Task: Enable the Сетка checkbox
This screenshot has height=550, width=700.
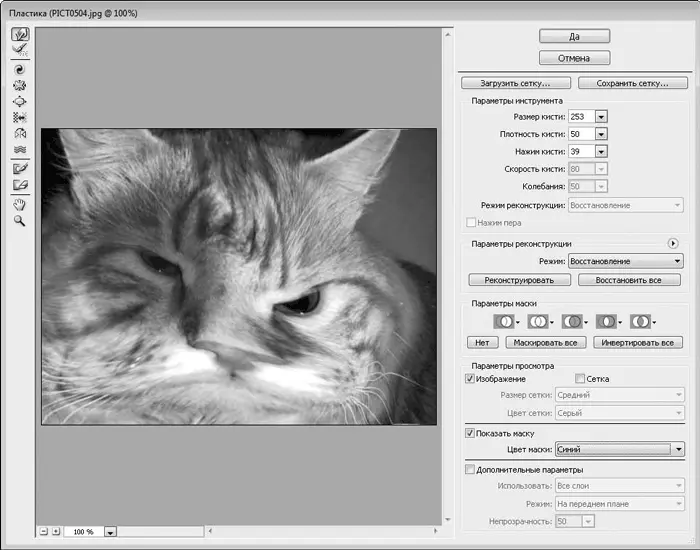Action: pos(580,379)
